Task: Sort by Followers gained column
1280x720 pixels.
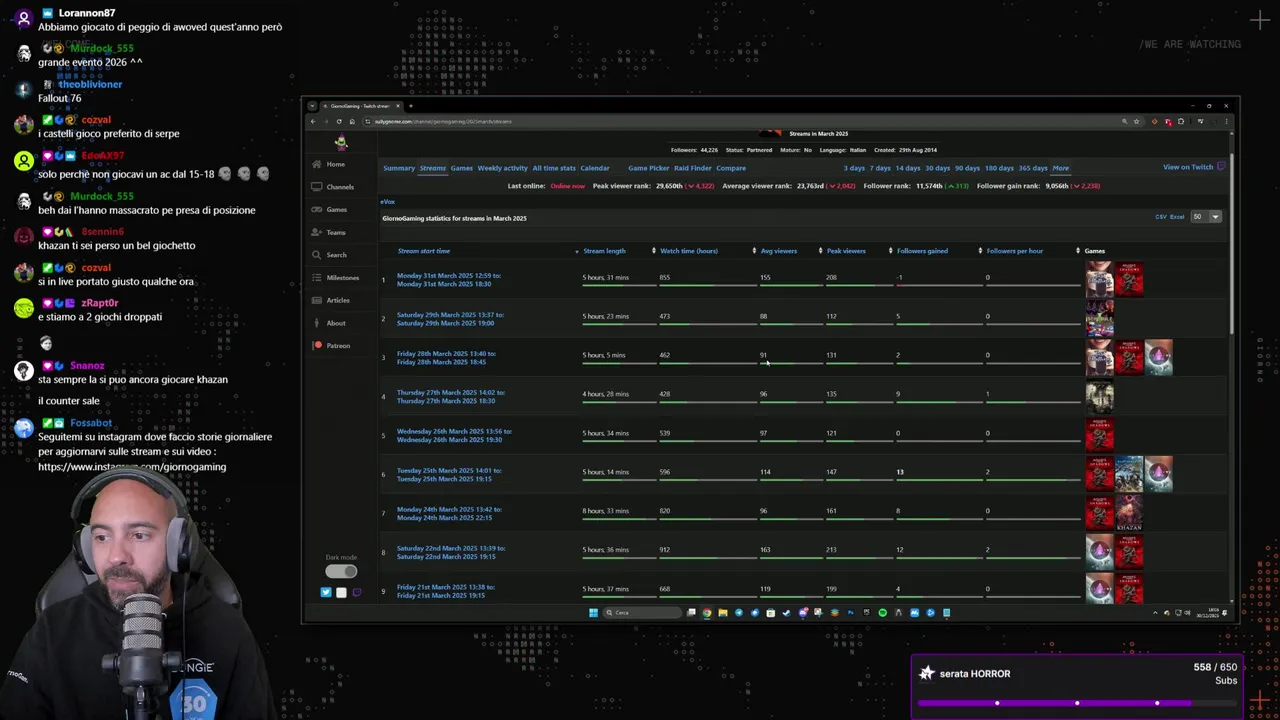Action: [x=922, y=251]
